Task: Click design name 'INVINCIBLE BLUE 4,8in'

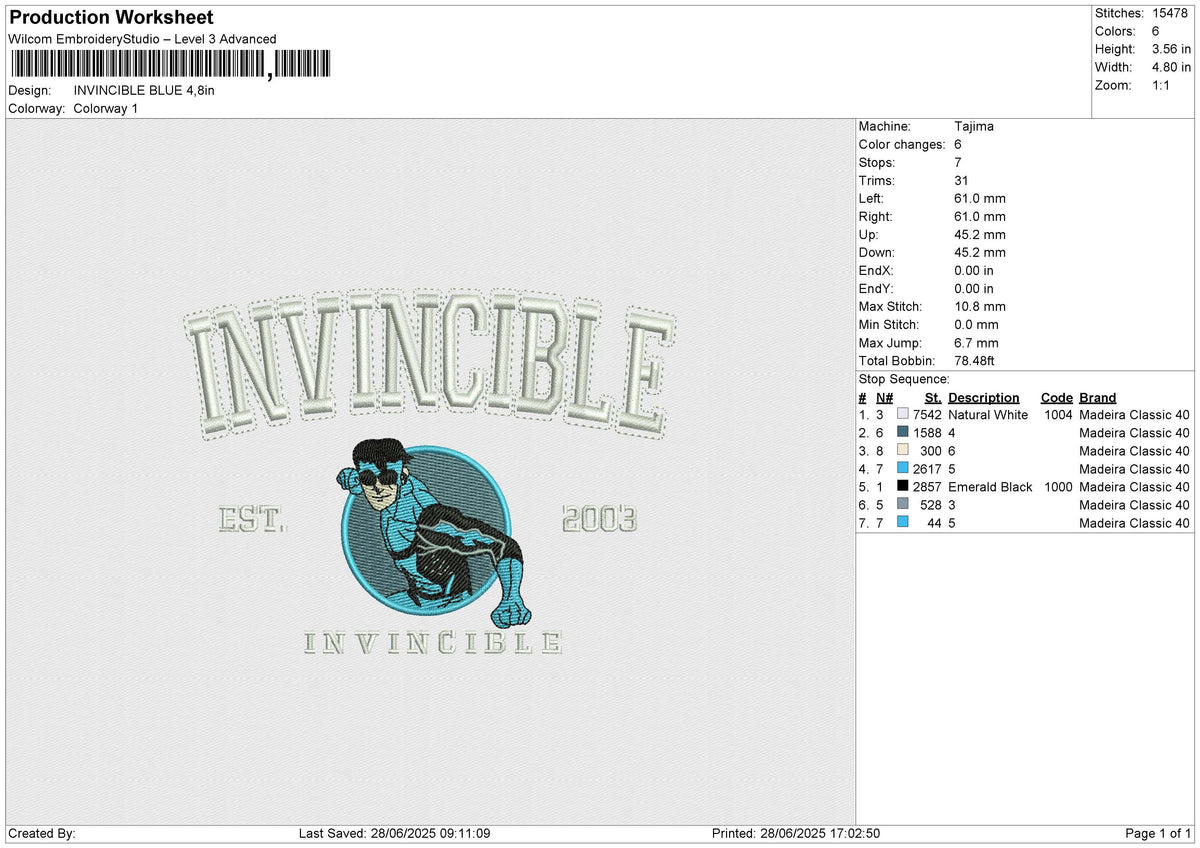Action: (x=144, y=90)
